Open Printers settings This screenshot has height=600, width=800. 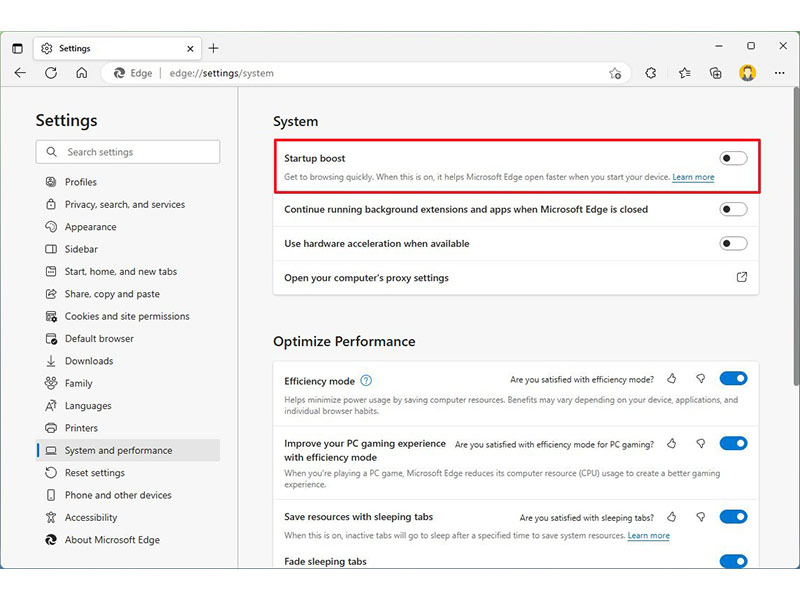click(x=128, y=428)
